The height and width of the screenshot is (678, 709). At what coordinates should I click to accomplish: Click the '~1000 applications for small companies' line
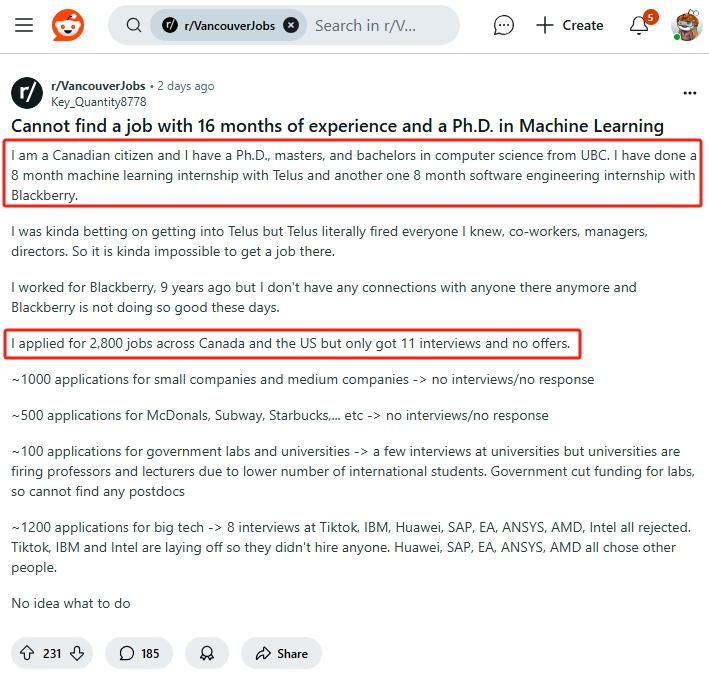click(303, 379)
